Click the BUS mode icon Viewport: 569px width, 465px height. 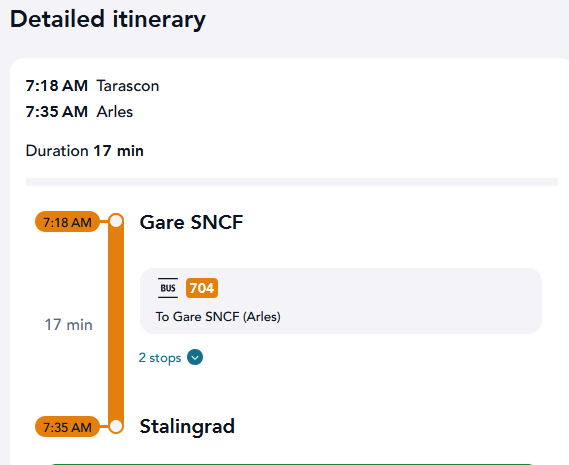pyautogui.click(x=168, y=288)
